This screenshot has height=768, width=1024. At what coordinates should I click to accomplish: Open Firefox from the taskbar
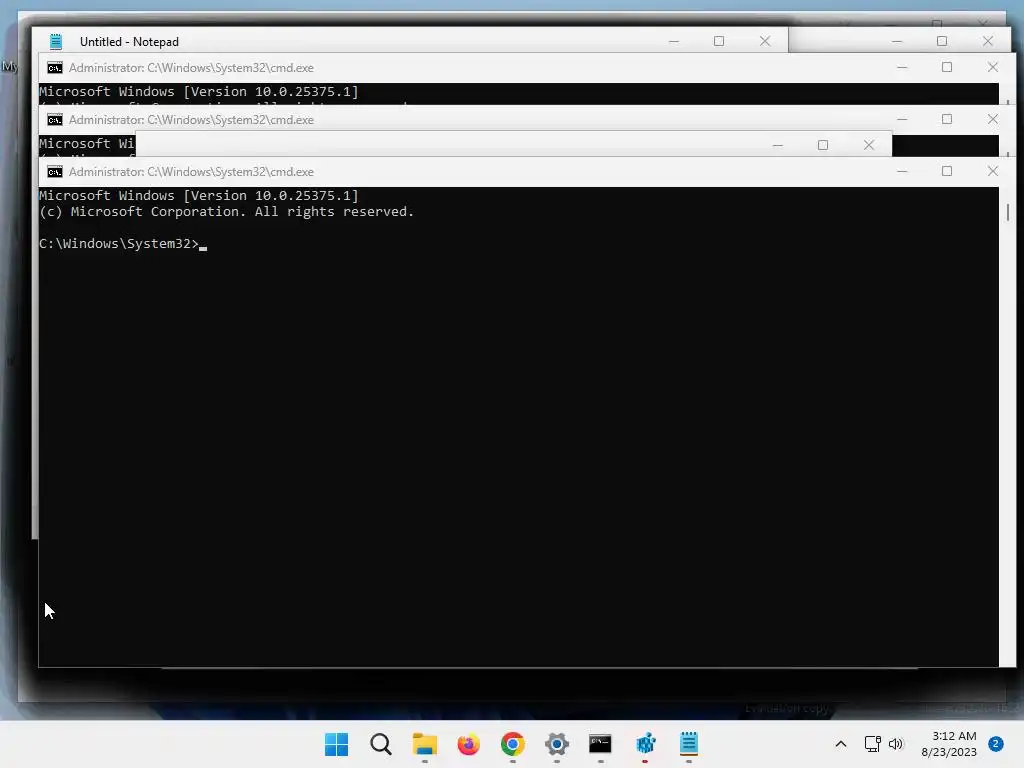(x=468, y=744)
